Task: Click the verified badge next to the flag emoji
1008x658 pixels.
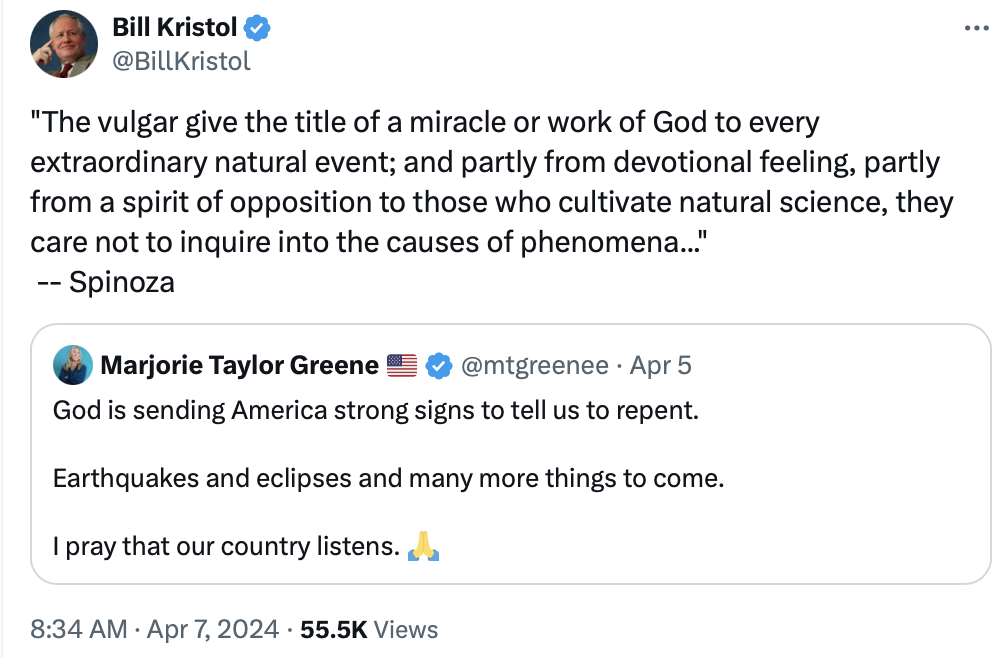Action: [x=438, y=366]
